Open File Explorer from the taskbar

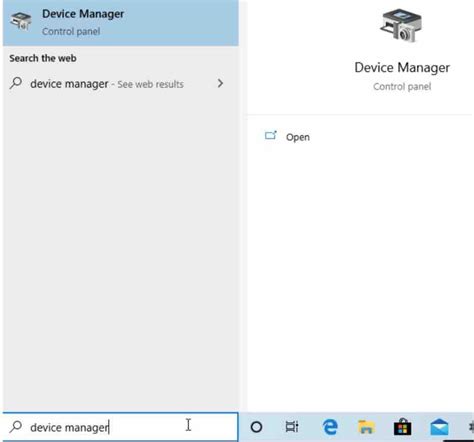[366, 427]
